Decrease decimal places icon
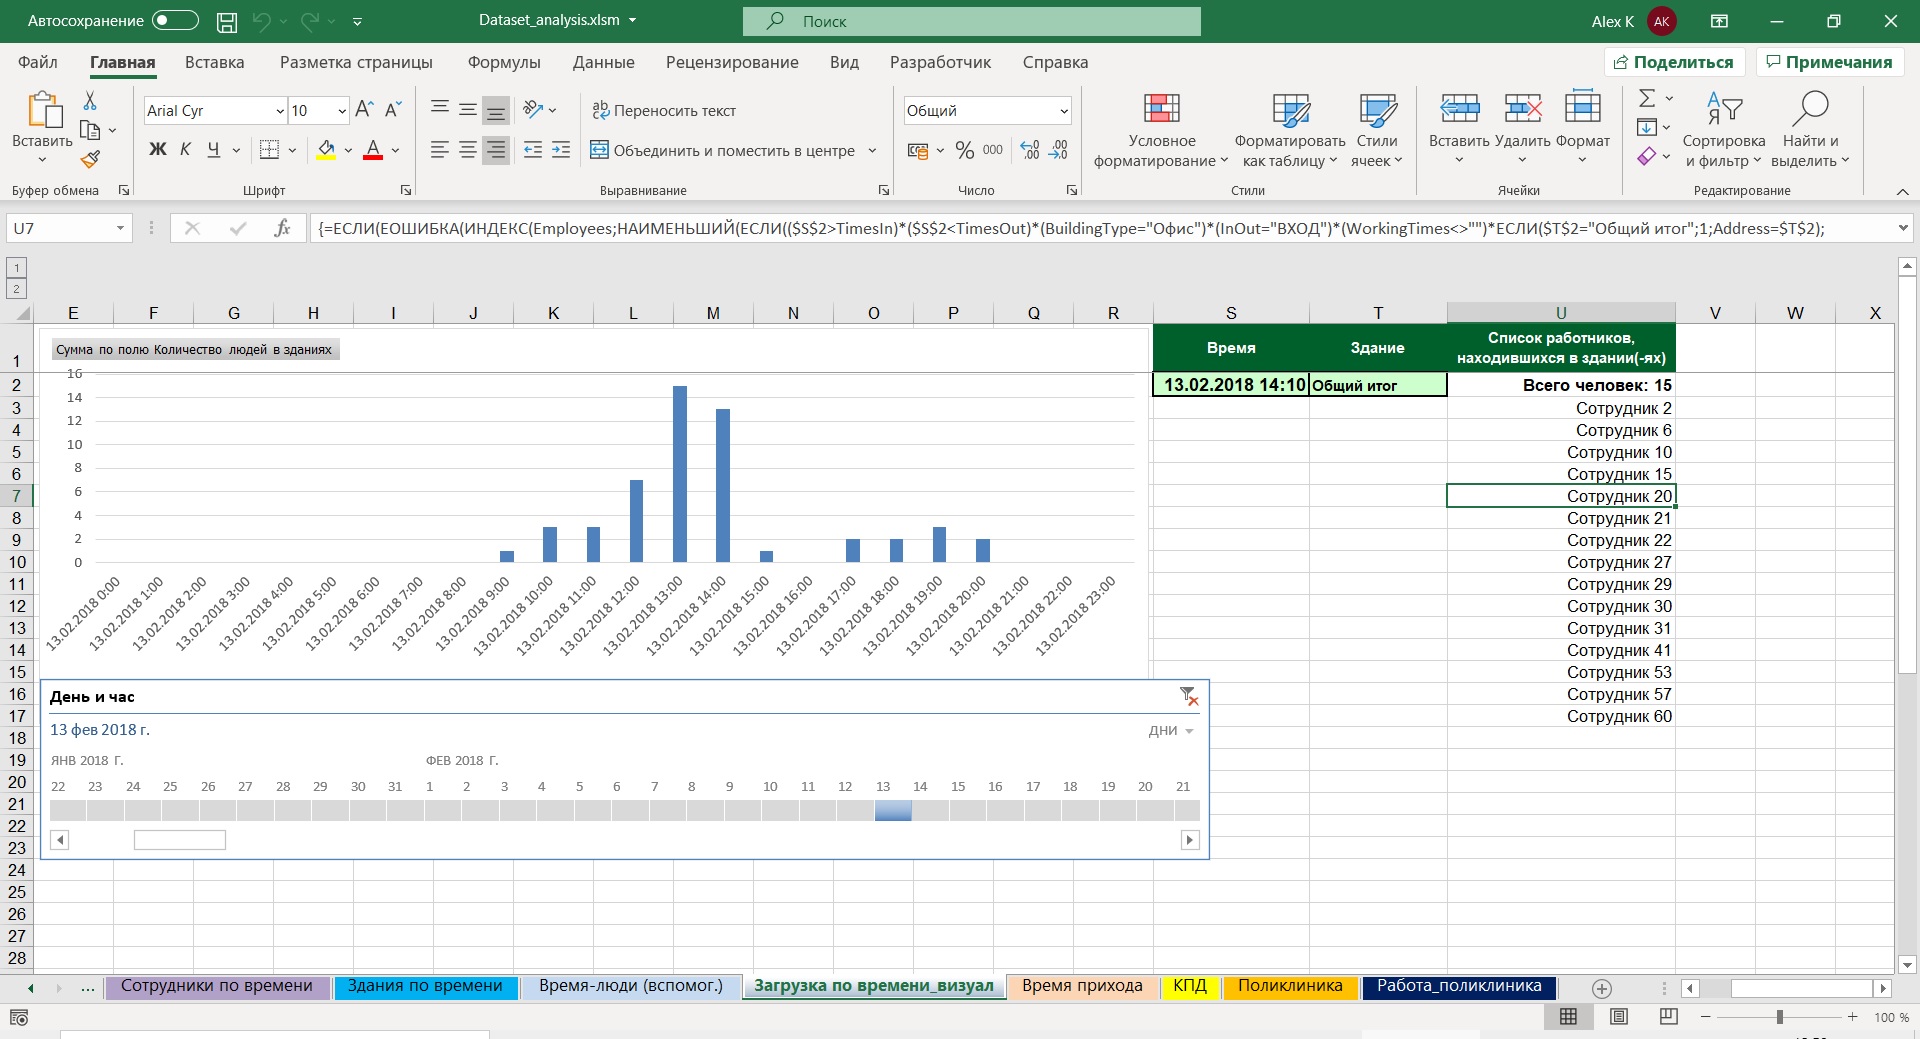1920x1039 pixels. point(1059,150)
